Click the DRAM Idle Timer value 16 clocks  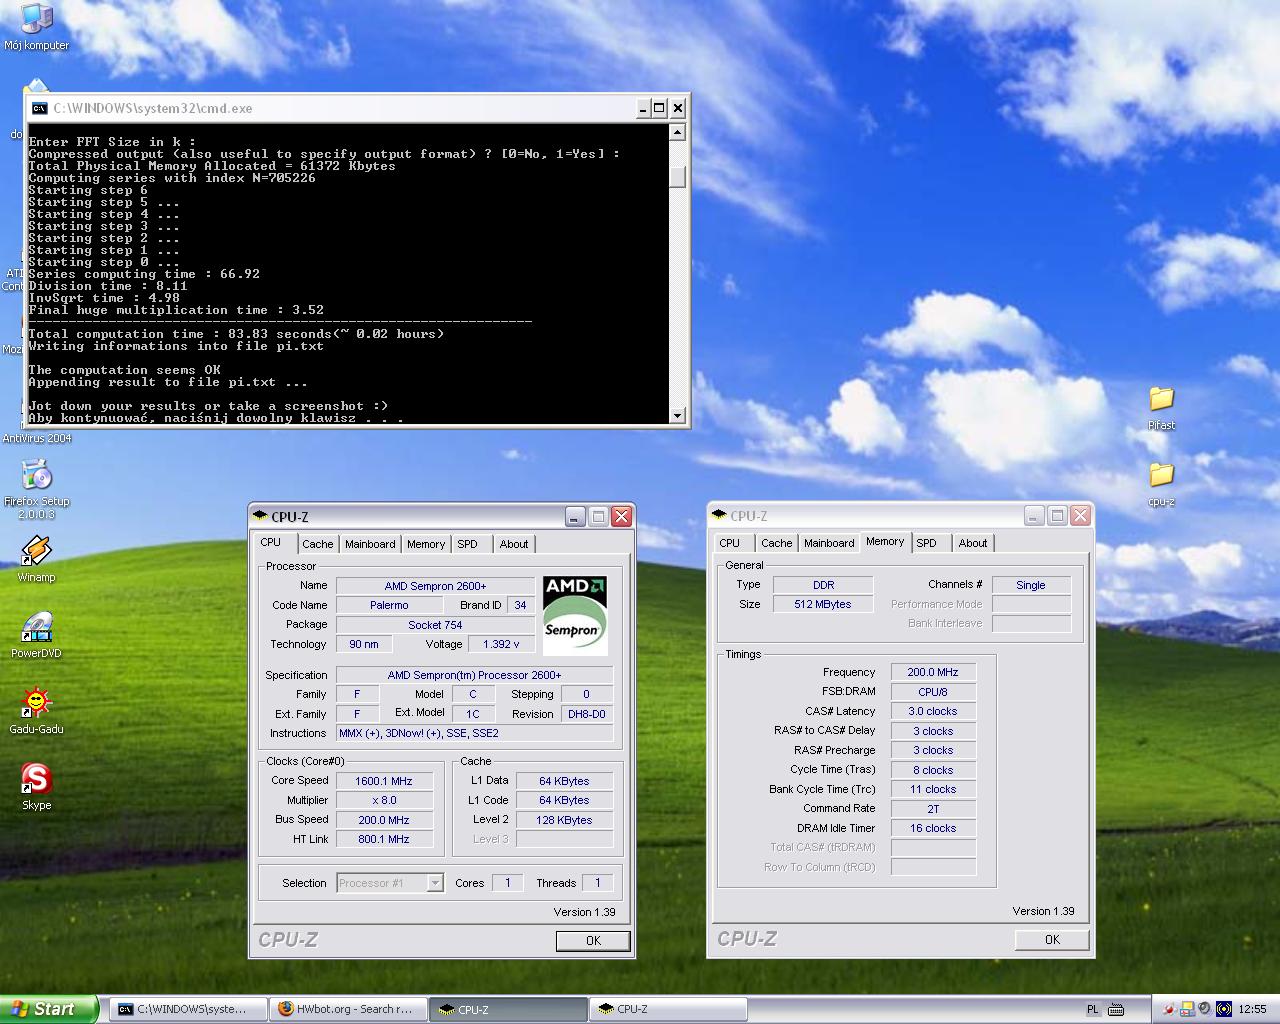pyautogui.click(x=933, y=828)
